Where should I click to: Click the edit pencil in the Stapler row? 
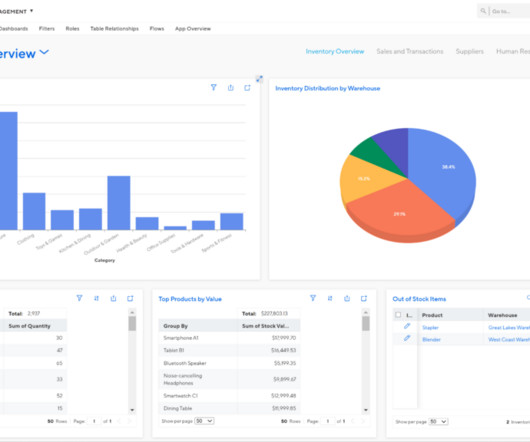pyautogui.click(x=407, y=326)
